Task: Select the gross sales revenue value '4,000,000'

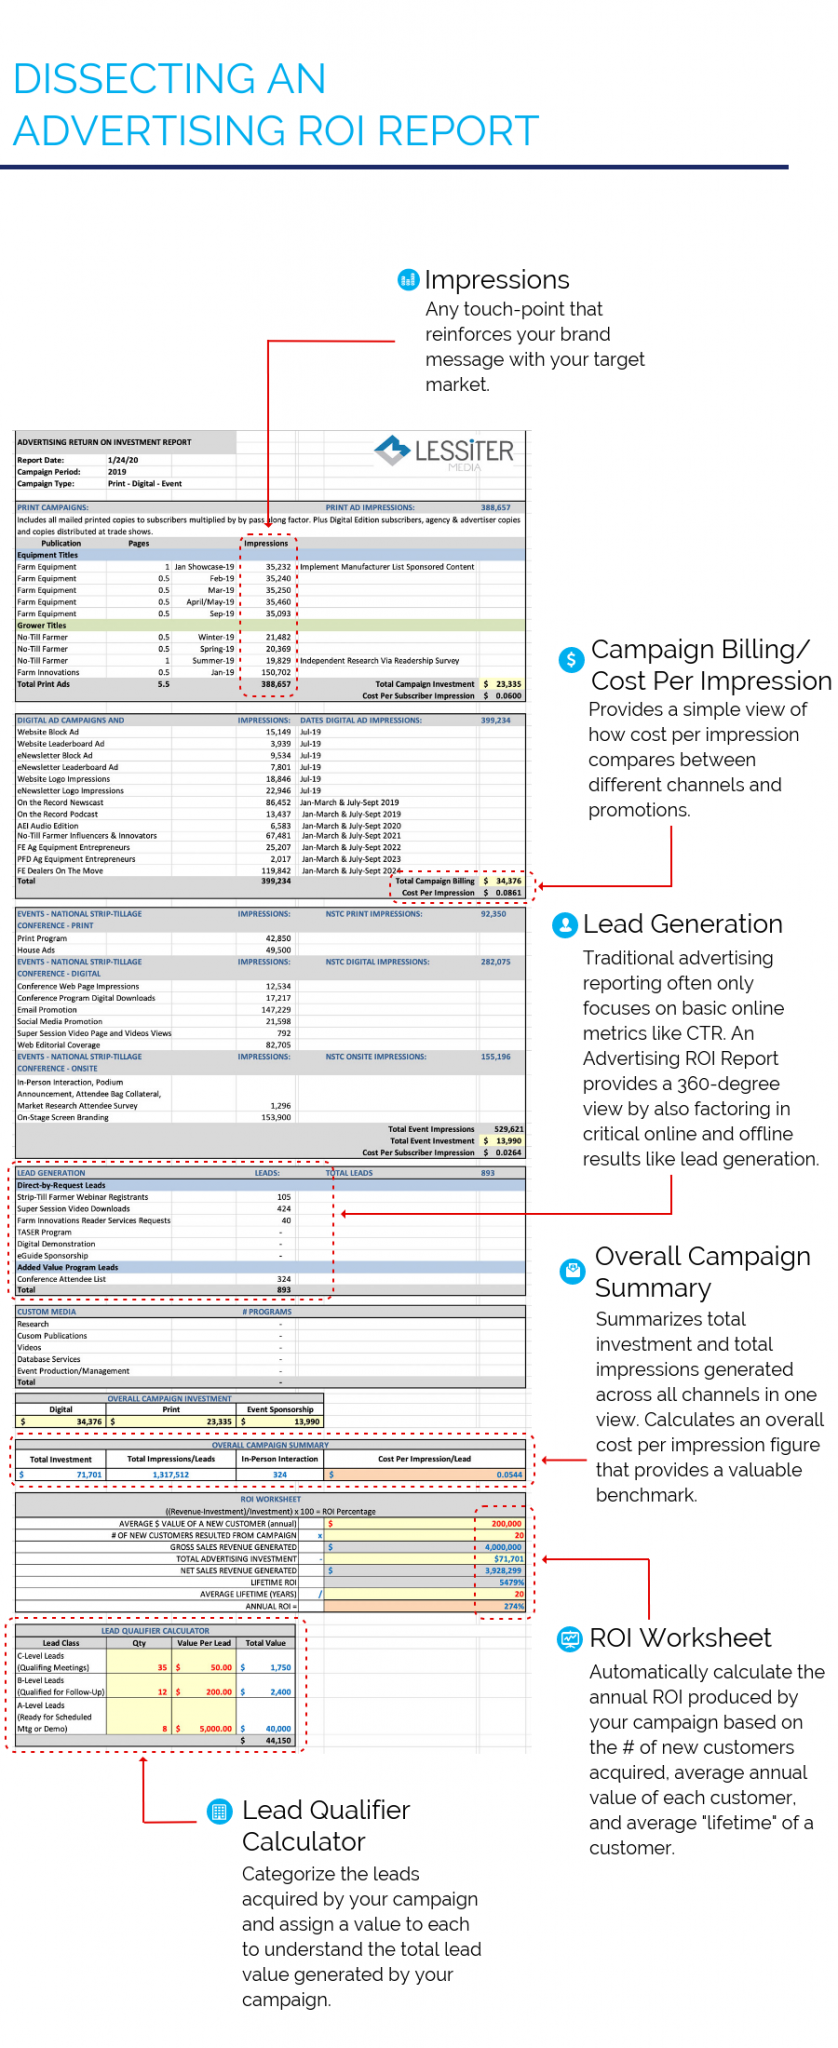Action: (503, 1547)
